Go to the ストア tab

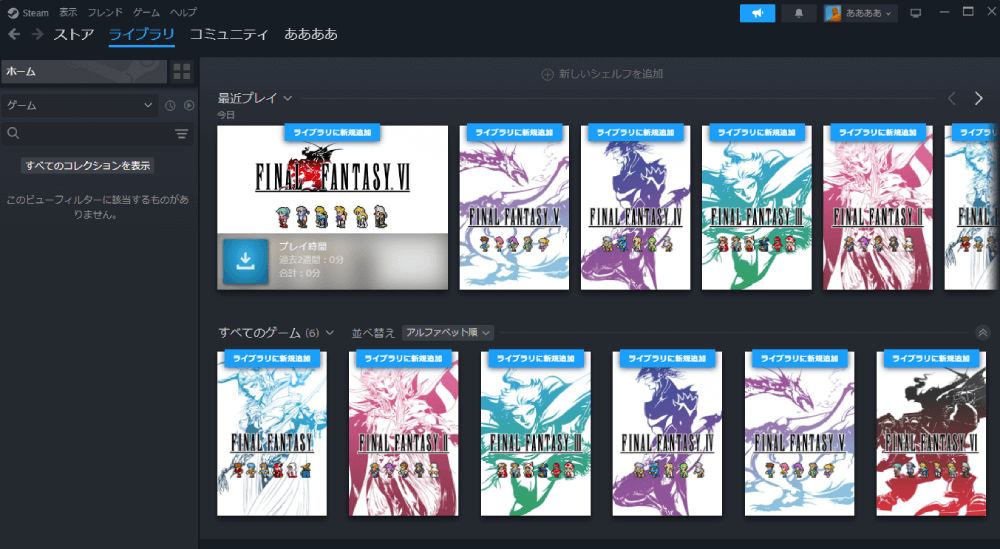coord(74,34)
